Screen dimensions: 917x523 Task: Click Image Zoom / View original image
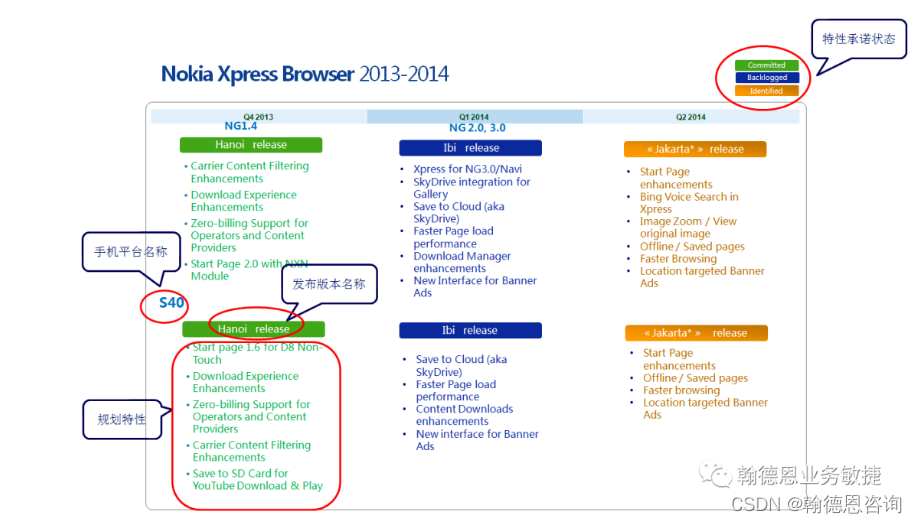pyautogui.click(x=688, y=228)
